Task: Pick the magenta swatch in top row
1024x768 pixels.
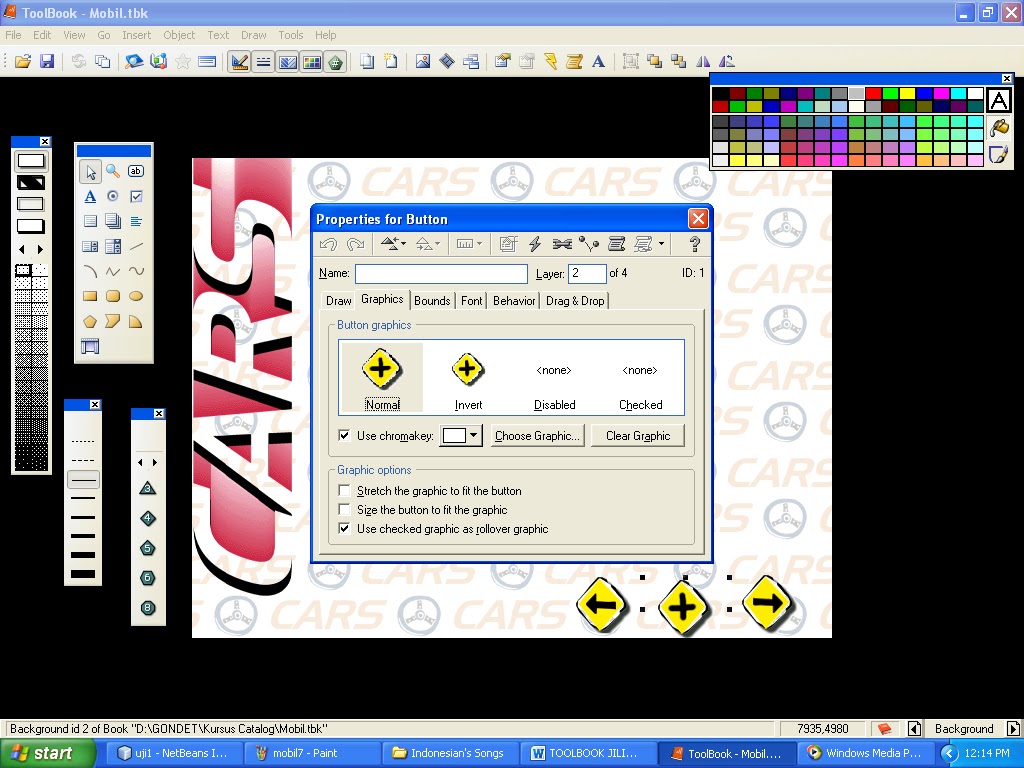Action: tap(941, 93)
